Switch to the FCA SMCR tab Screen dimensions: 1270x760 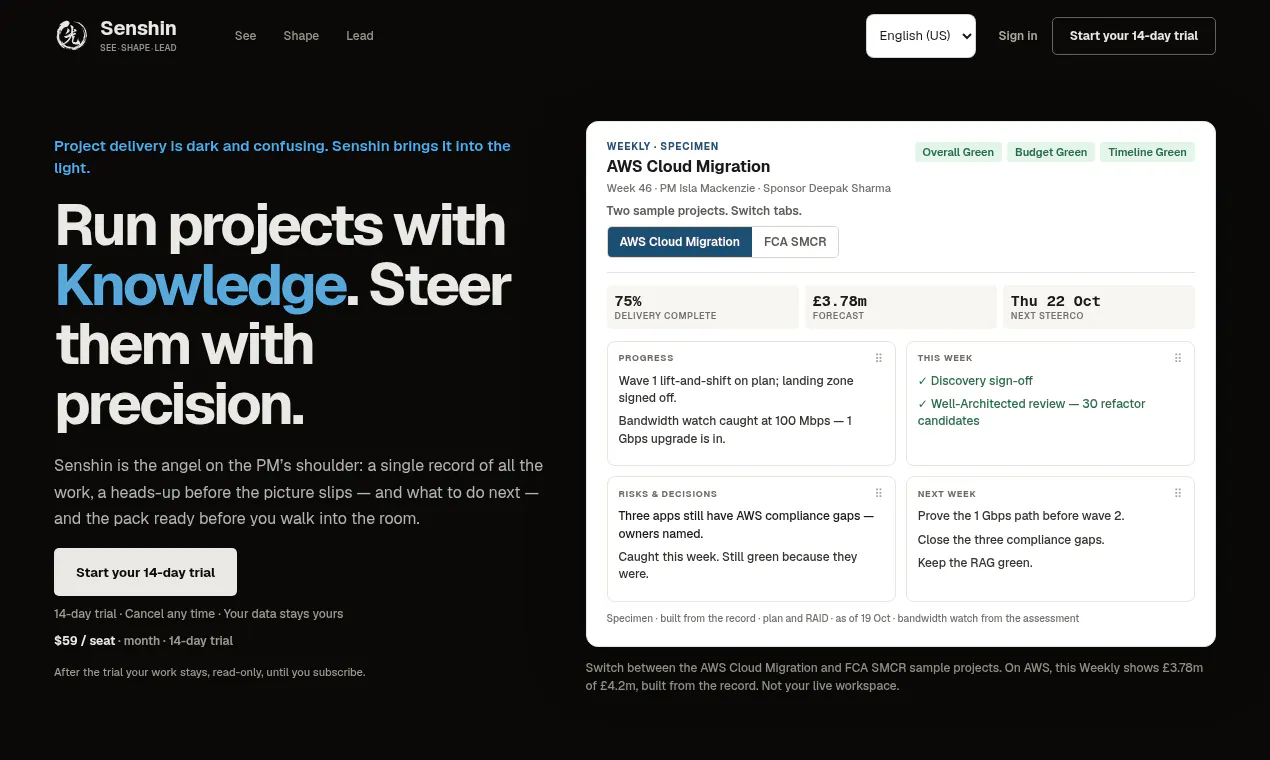tap(795, 242)
